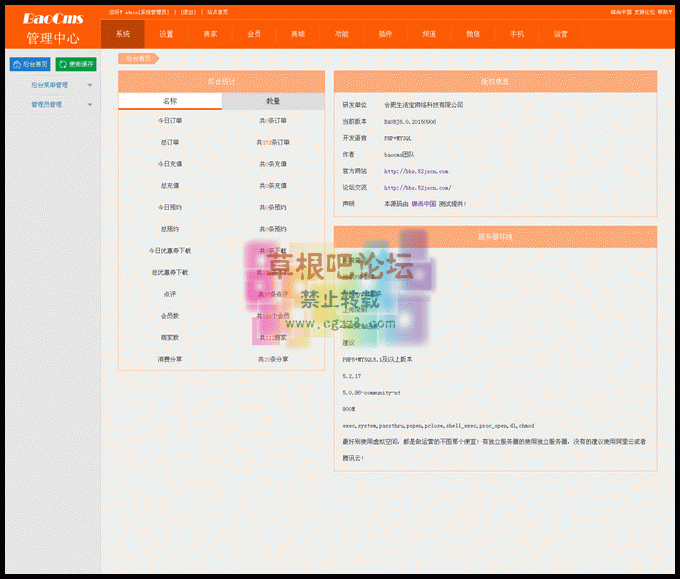Expand the 管理员管理 sidebar arrow
The image size is (680, 579).
tap(90, 105)
